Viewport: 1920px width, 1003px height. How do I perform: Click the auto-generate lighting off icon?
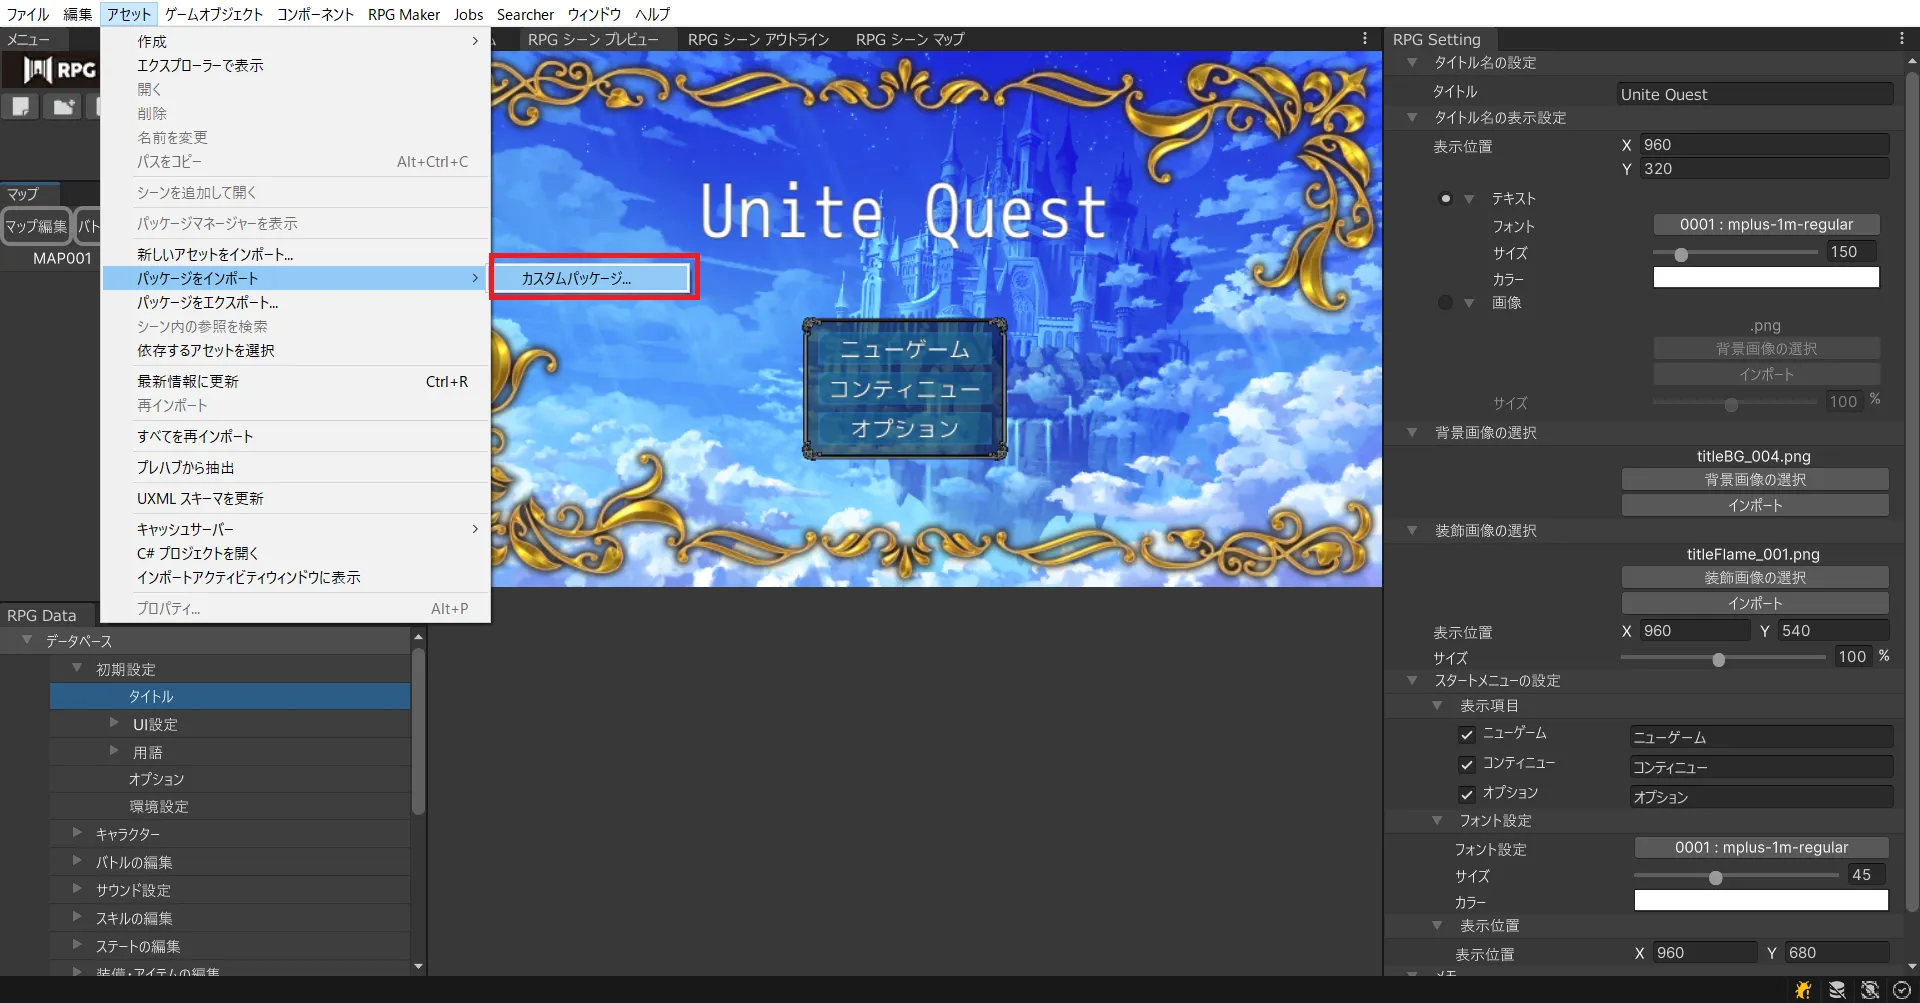tap(1869, 990)
